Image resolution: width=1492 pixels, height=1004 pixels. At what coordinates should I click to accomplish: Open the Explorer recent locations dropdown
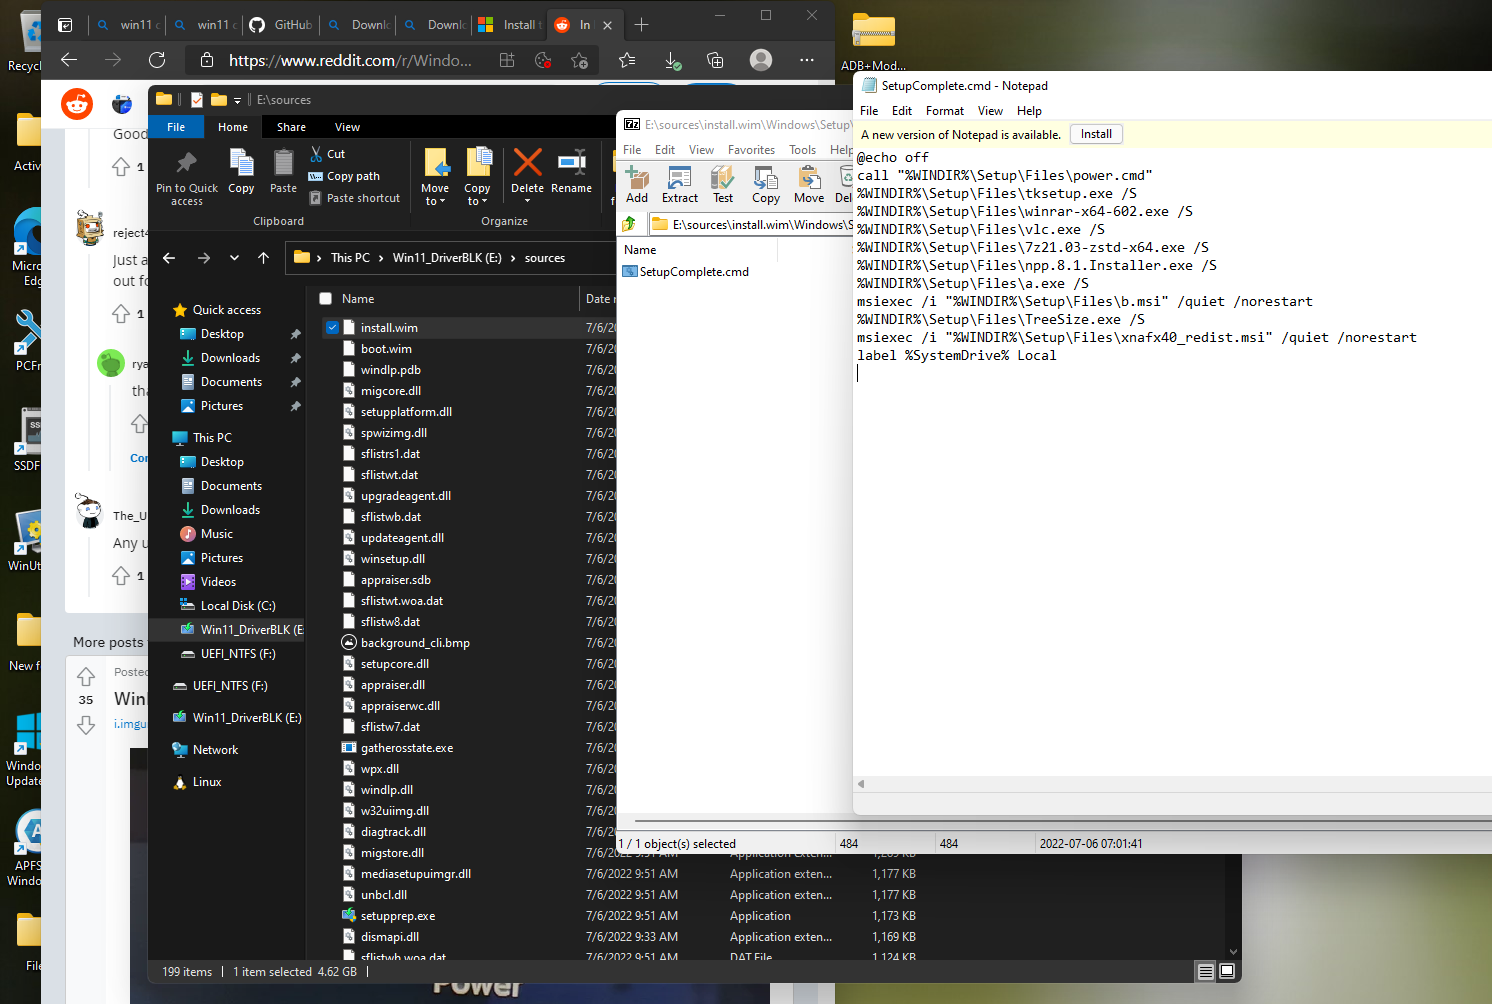(x=234, y=258)
